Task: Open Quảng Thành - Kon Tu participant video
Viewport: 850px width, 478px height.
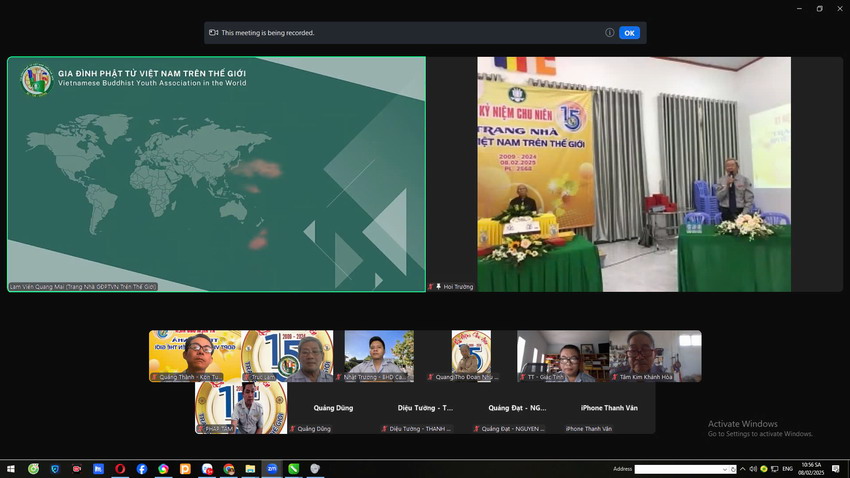Action: point(195,356)
